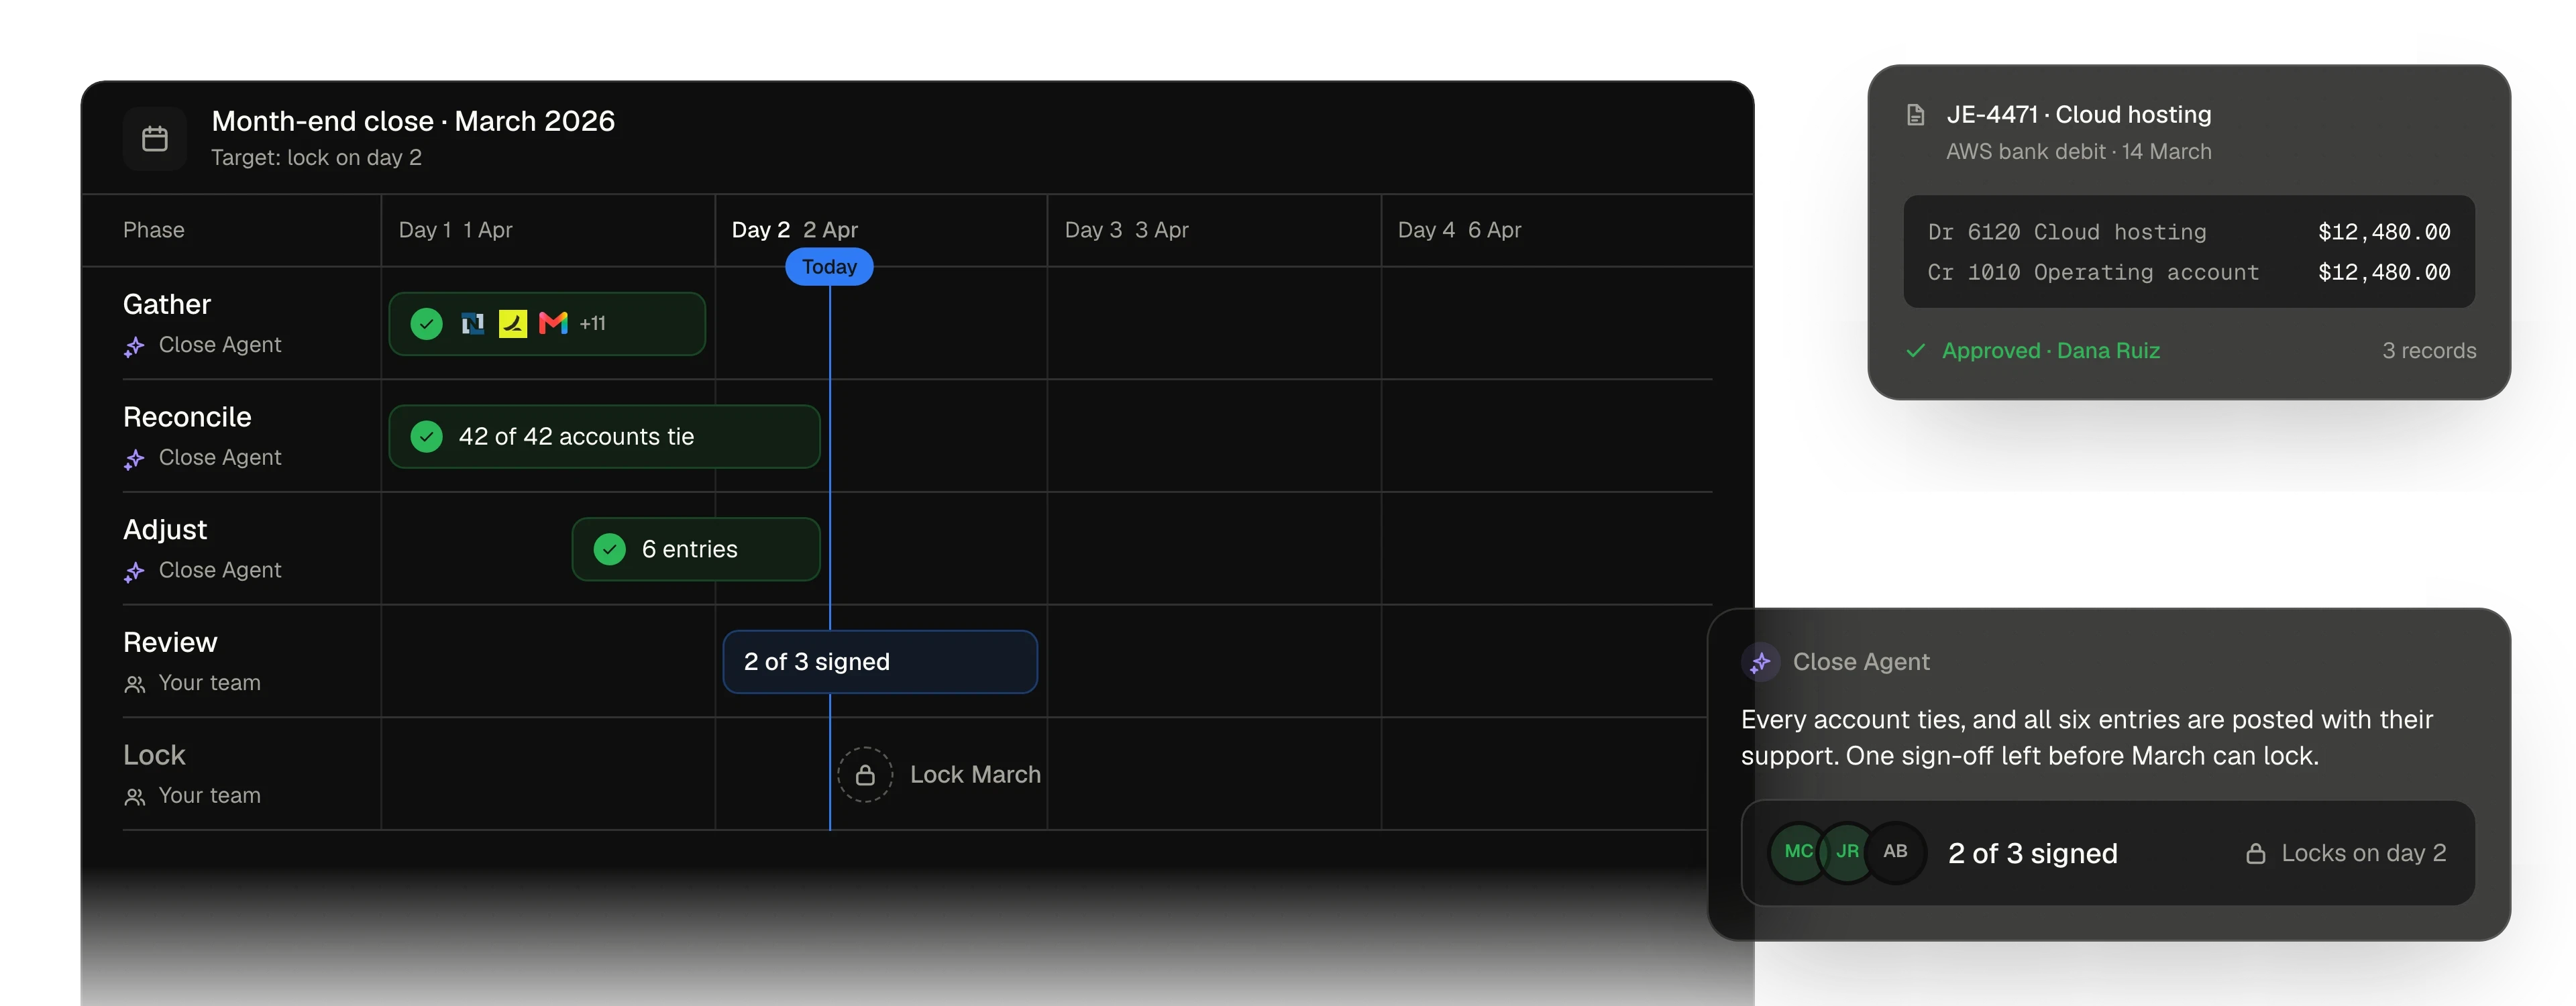The image size is (2576, 1006).
Task: Click the lock icon beside Locks on day 2
Action: pyautogui.click(x=2256, y=854)
